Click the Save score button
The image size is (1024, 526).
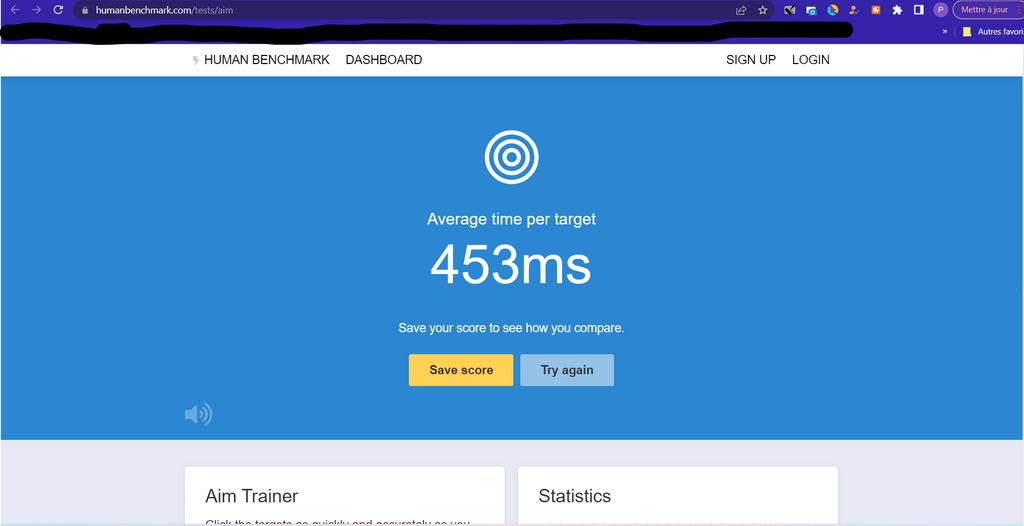point(461,370)
